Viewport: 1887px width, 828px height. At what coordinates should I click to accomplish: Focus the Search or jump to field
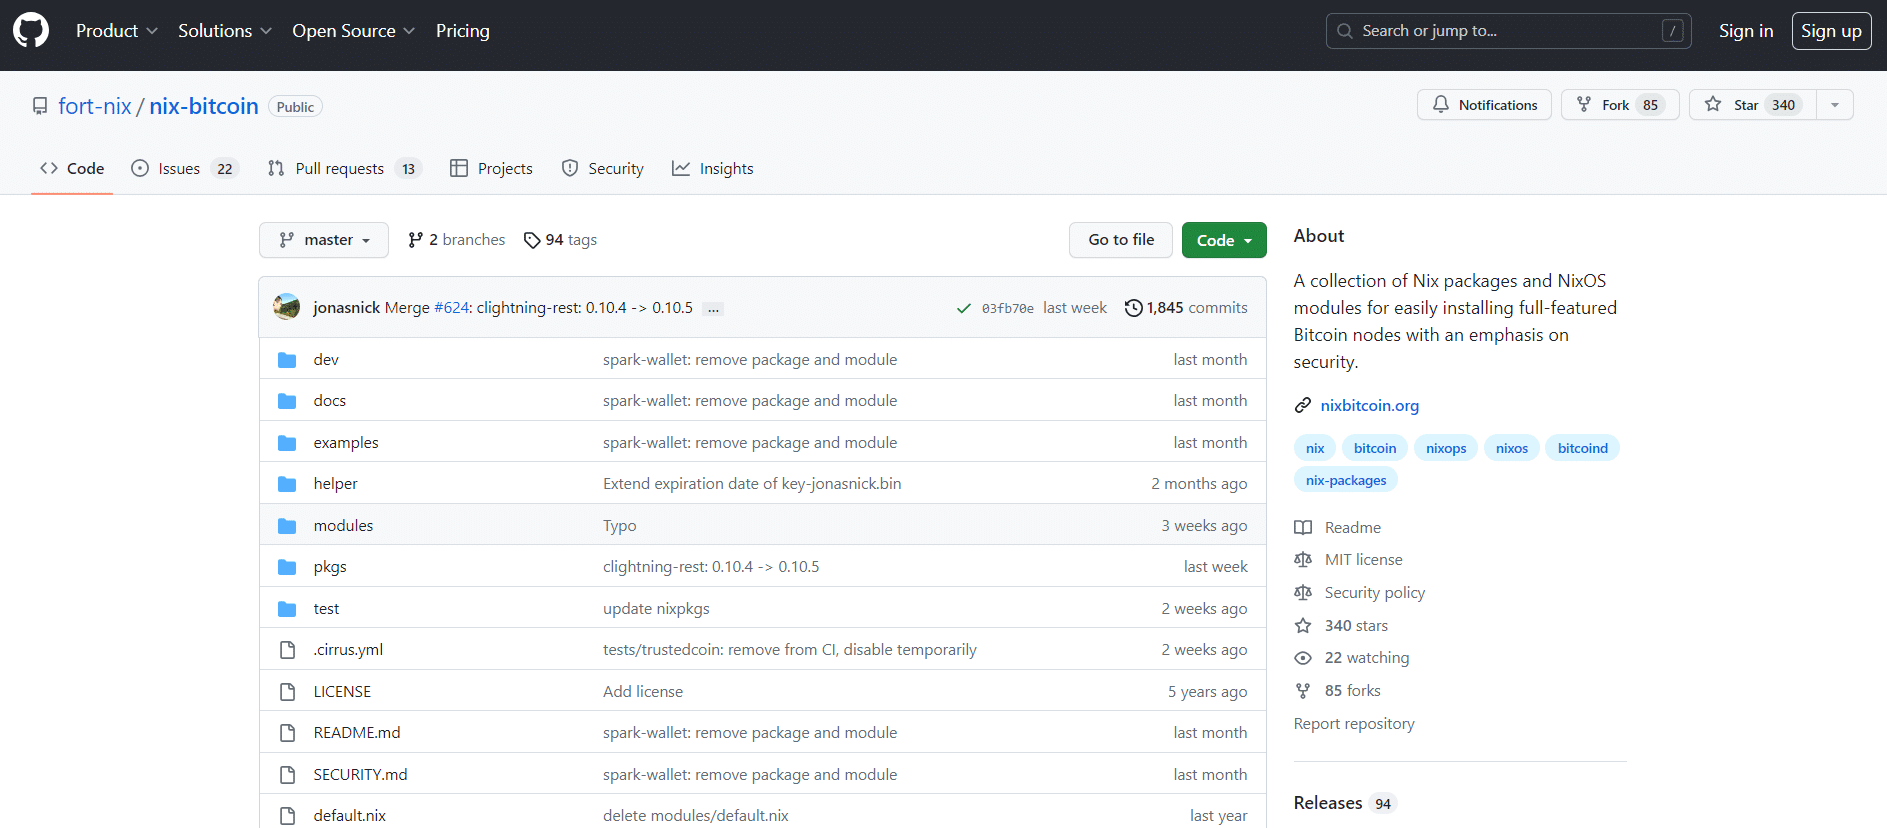(1509, 31)
